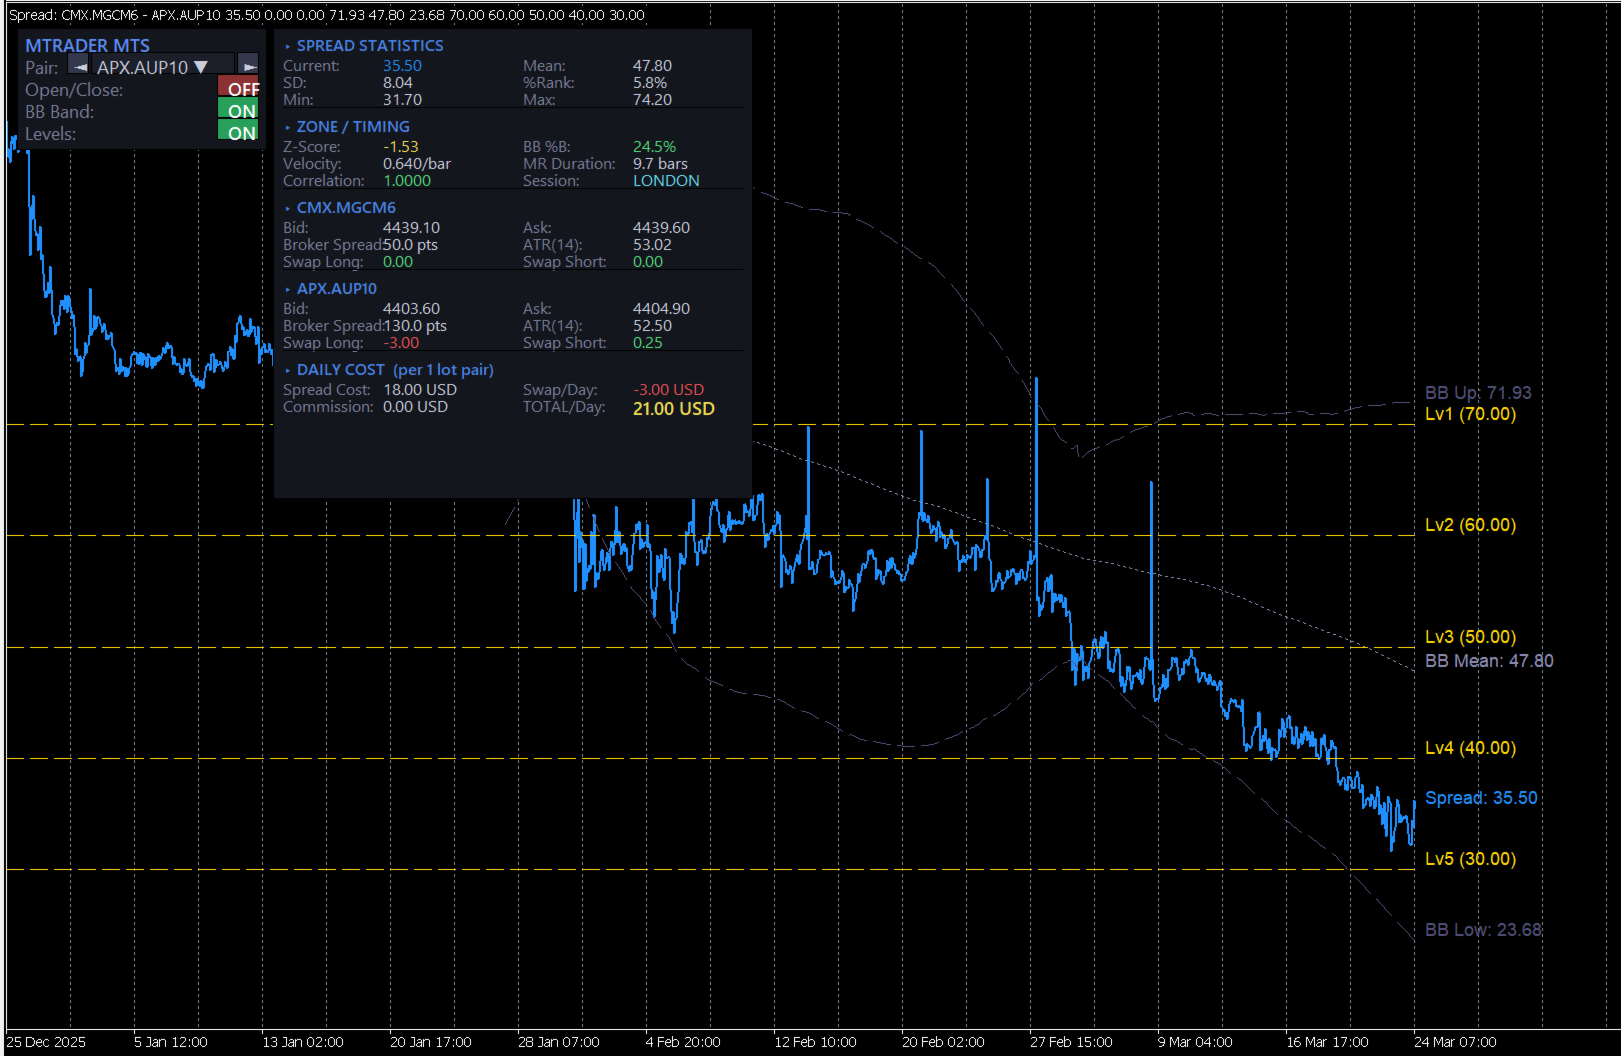Click the APX.AUP10 Ask value 4404.90
1621x1056 pixels.
pos(661,309)
